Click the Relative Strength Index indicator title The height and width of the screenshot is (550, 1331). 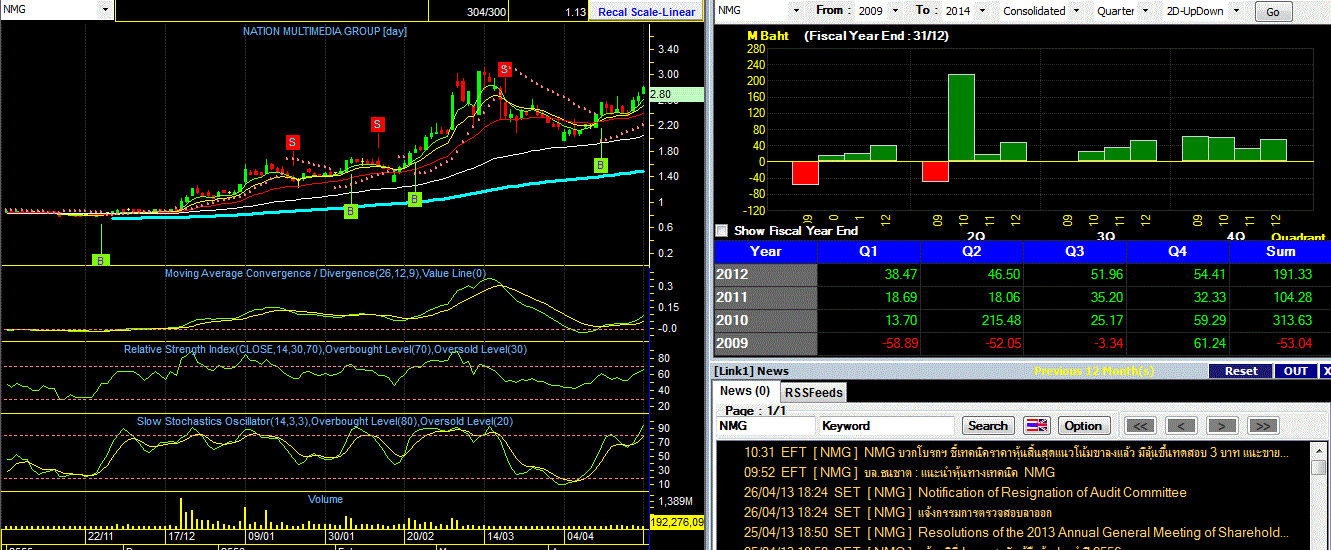(324, 349)
